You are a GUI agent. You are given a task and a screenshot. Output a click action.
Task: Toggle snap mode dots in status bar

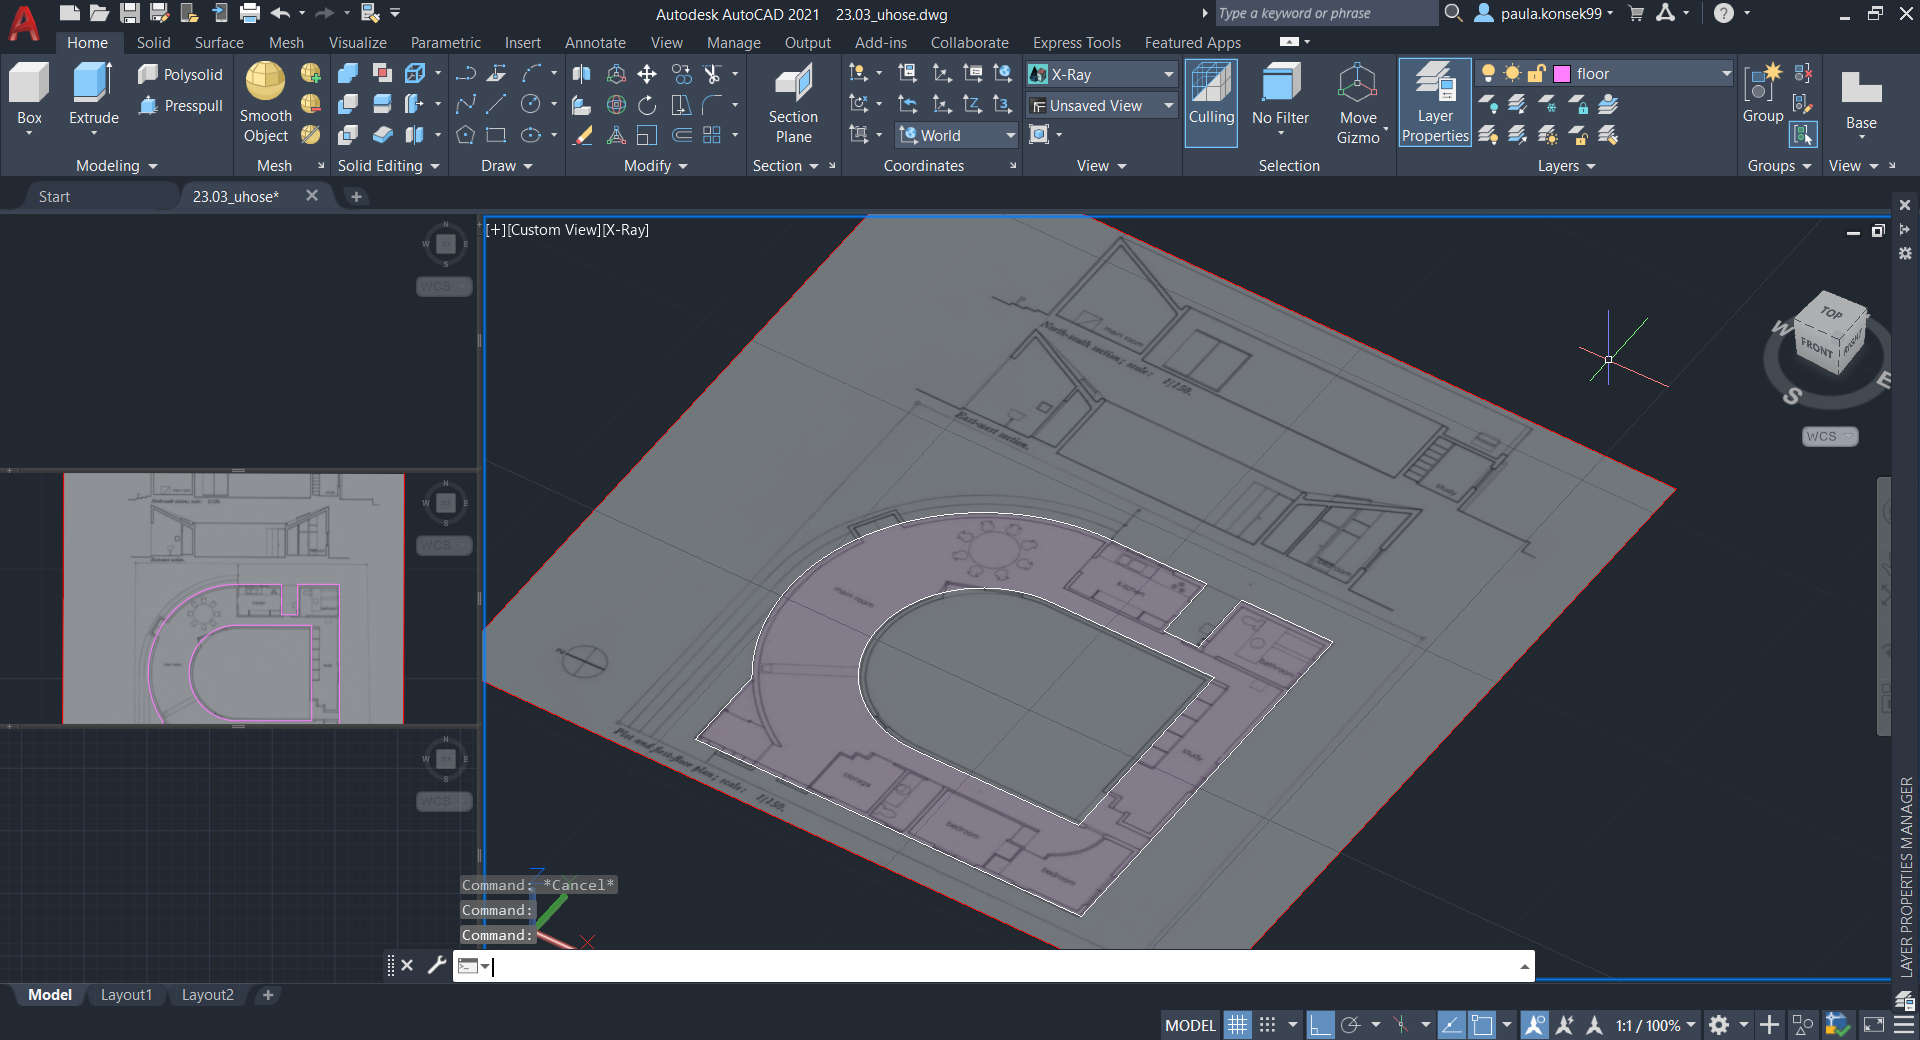coord(1267,1025)
